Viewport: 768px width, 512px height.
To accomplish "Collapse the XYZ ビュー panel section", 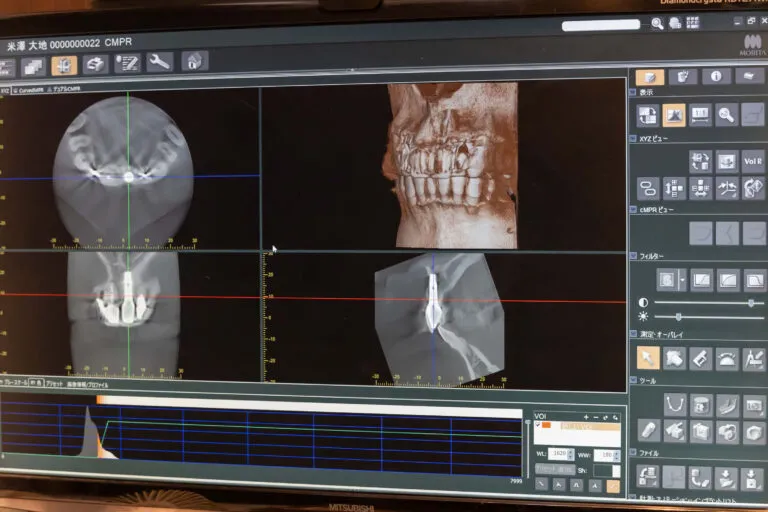I will click(633, 138).
